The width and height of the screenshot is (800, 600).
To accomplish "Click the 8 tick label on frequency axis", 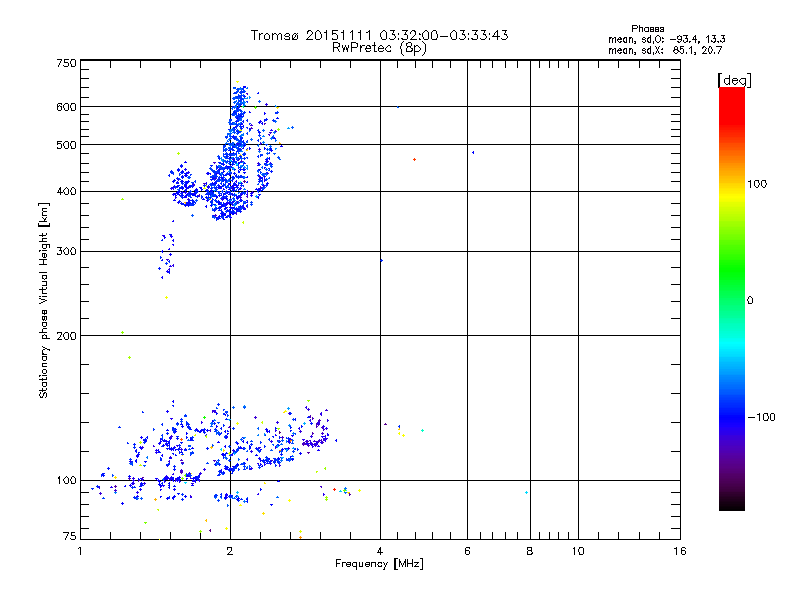I will click(x=530, y=551).
